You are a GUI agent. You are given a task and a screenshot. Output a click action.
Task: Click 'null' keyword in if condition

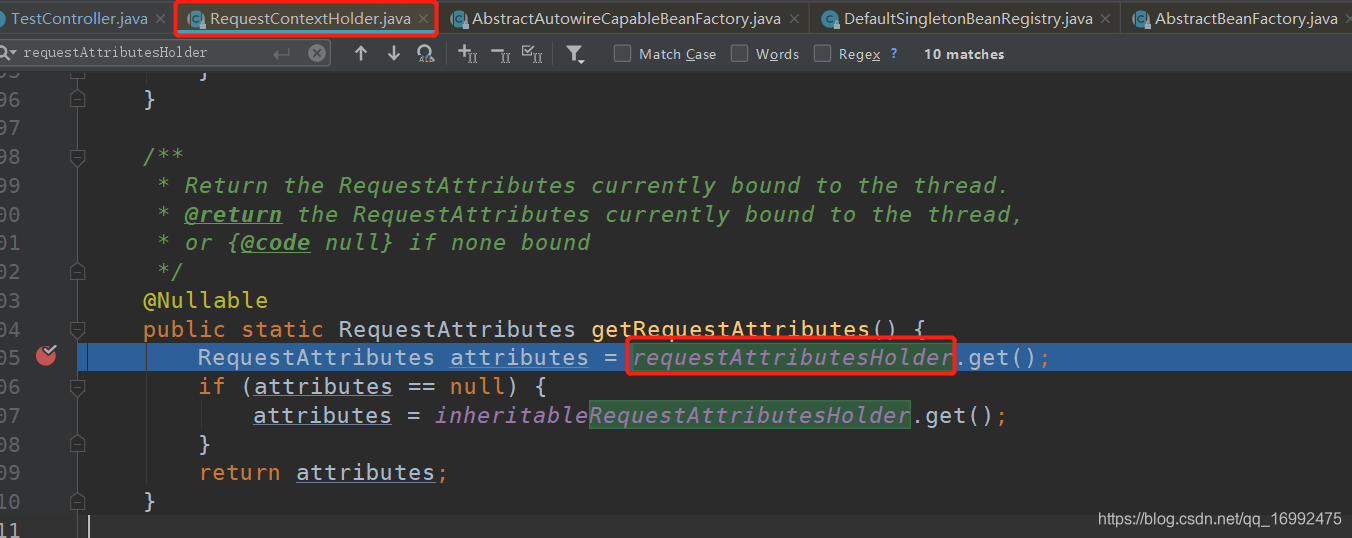click(x=477, y=386)
